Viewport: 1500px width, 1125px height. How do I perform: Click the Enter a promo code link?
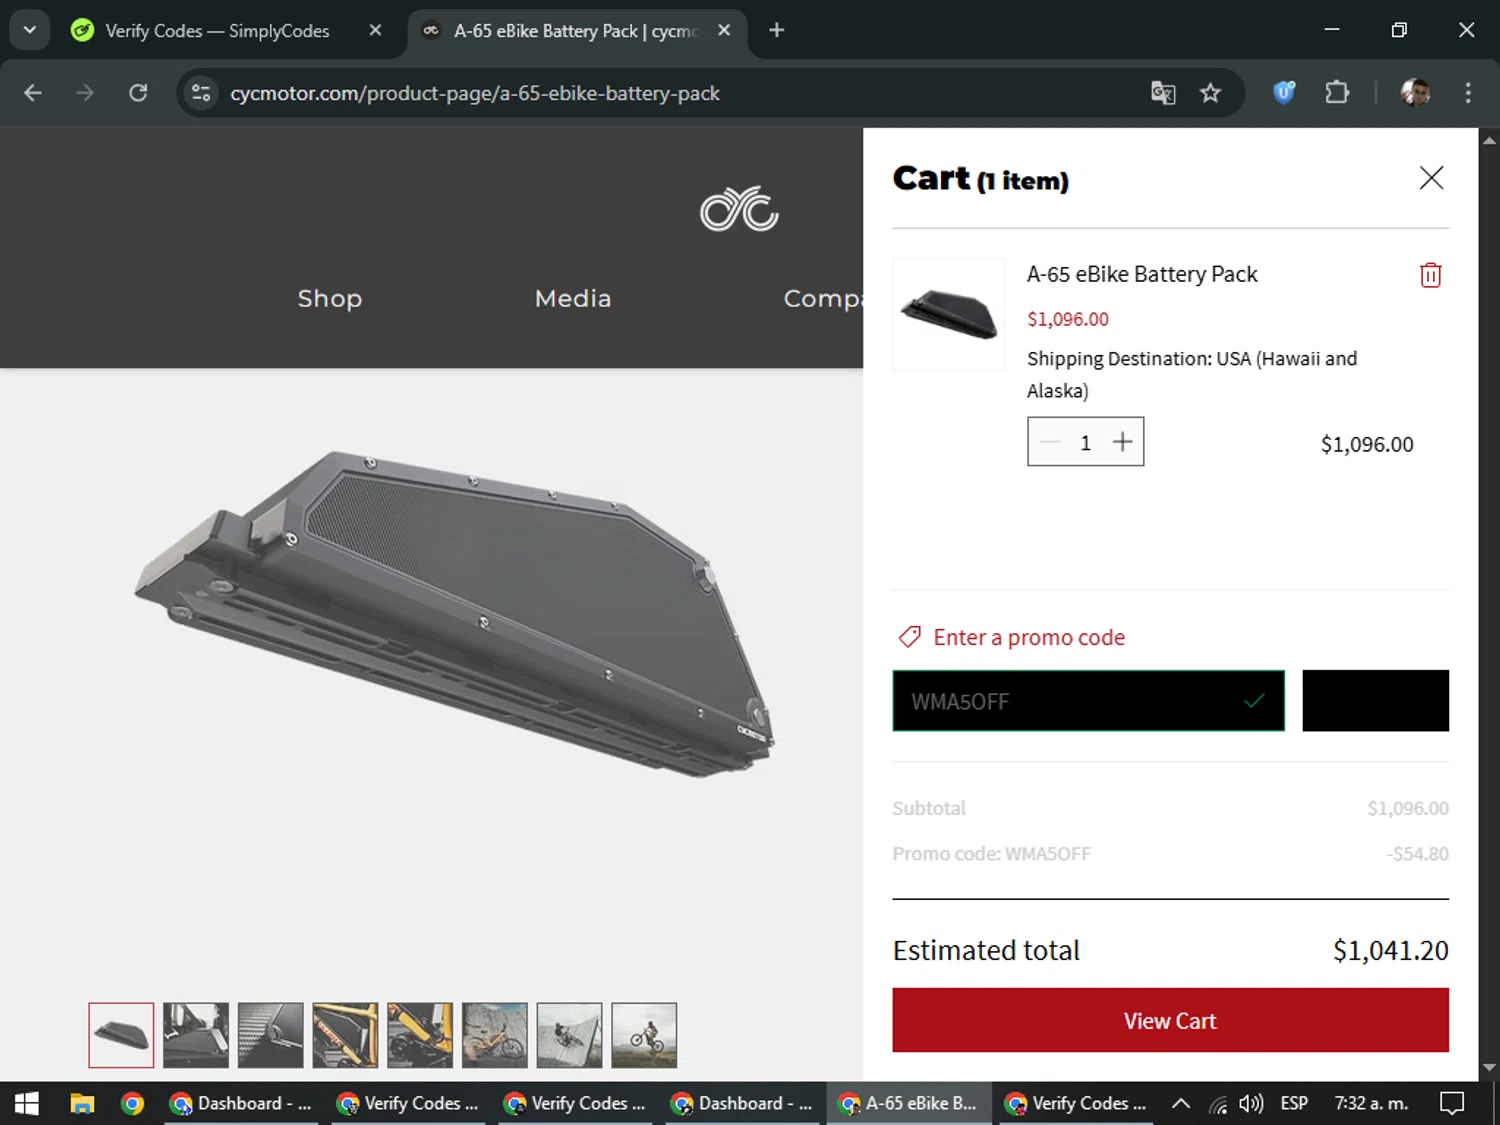pyautogui.click(x=1029, y=638)
